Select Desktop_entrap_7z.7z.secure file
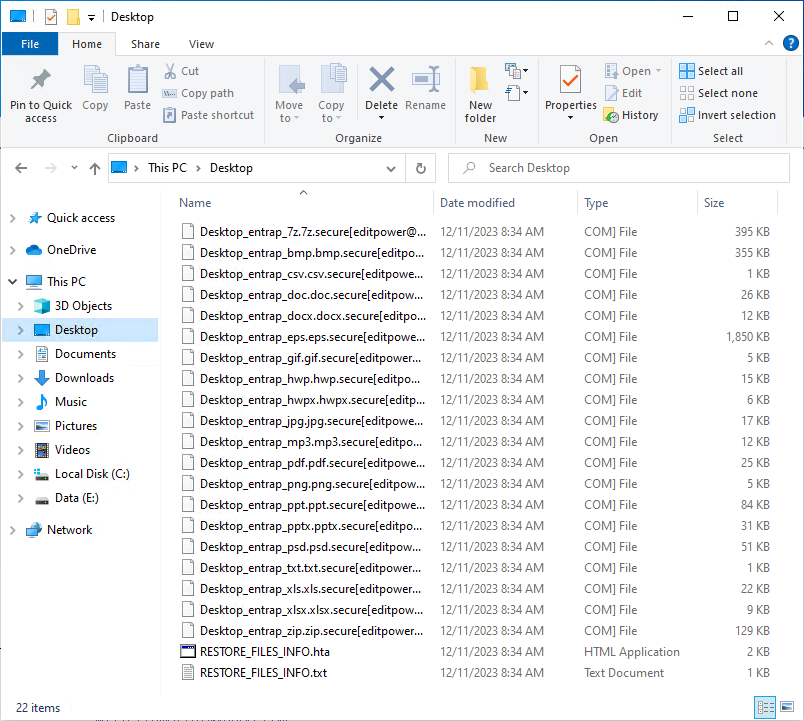Screen dimensions: 804x721 coord(313,232)
